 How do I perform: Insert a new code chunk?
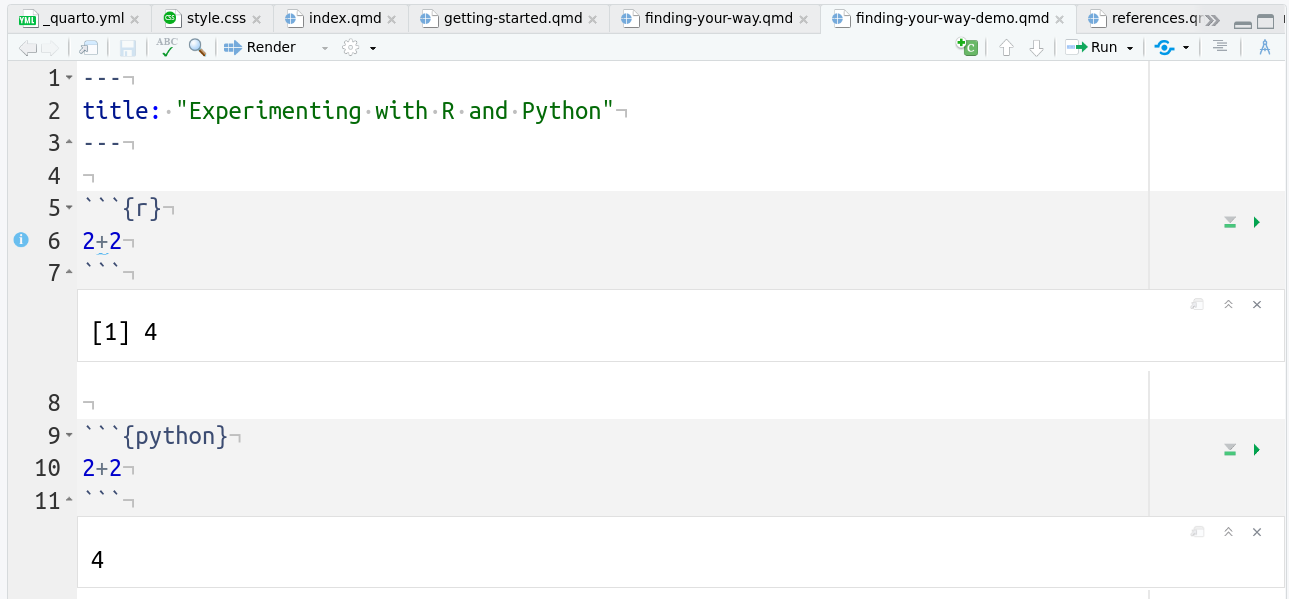pos(967,47)
